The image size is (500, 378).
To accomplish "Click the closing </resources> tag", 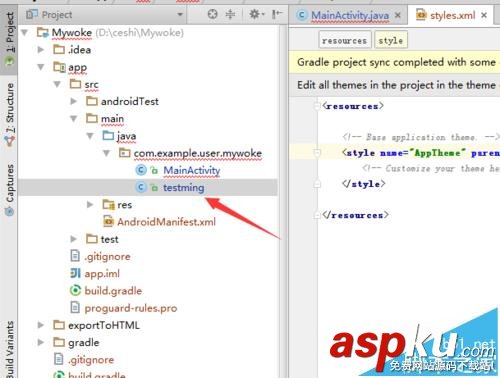I will coord(355,215).
